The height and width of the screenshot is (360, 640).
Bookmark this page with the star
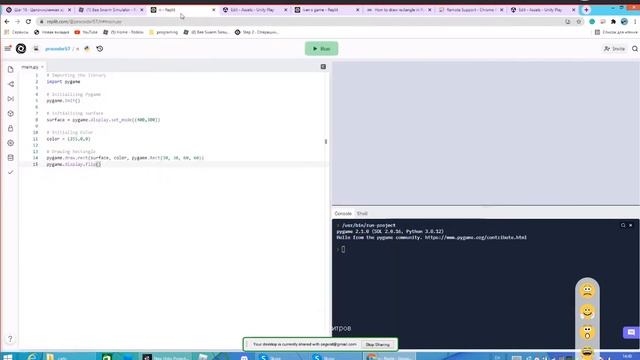coord(578,22)
